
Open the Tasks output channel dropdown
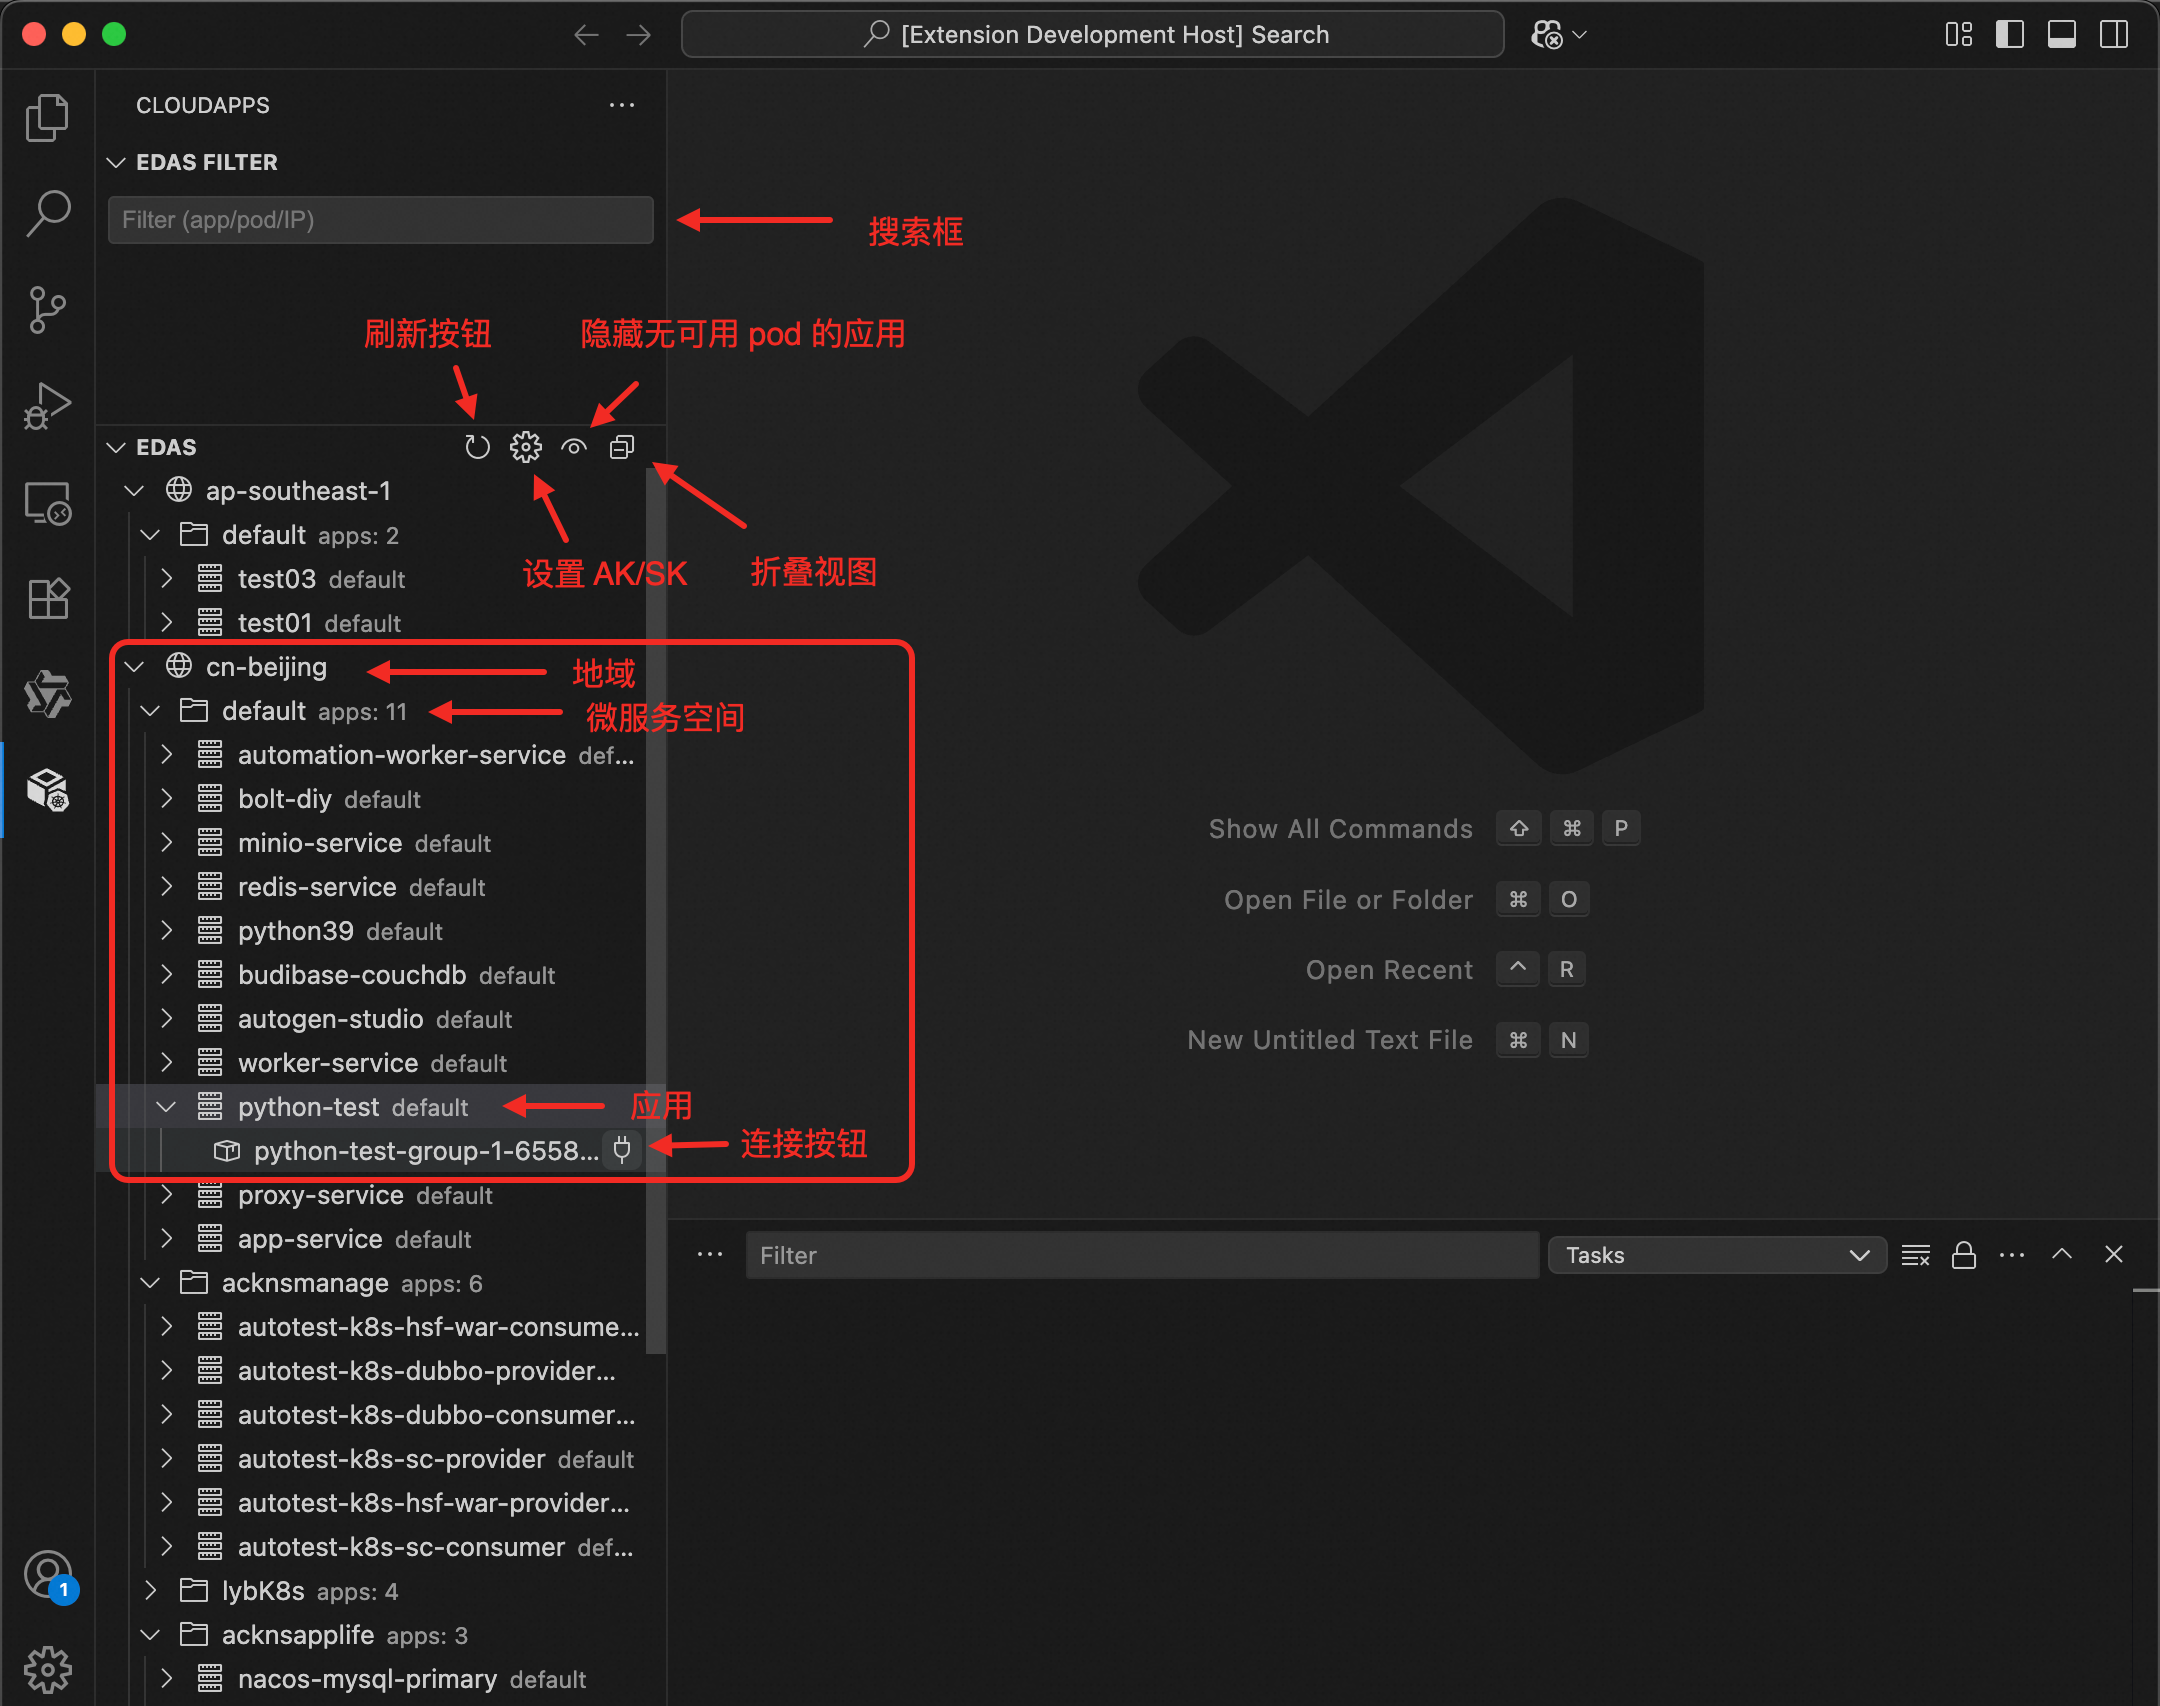1716,1255
